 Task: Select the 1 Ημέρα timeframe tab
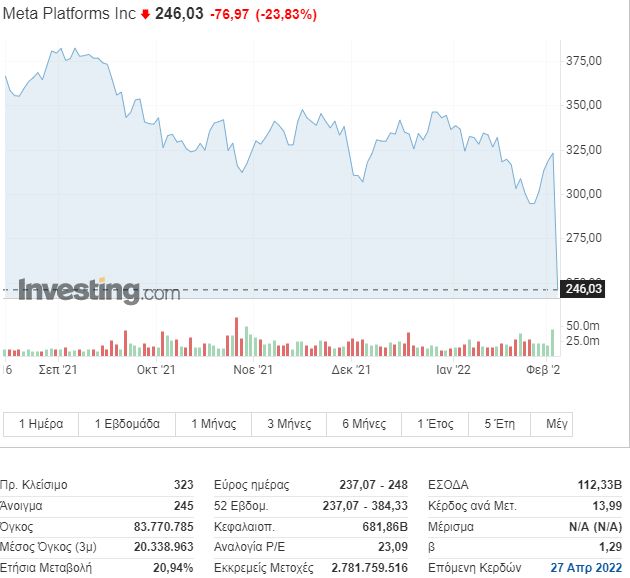(41, 424)
